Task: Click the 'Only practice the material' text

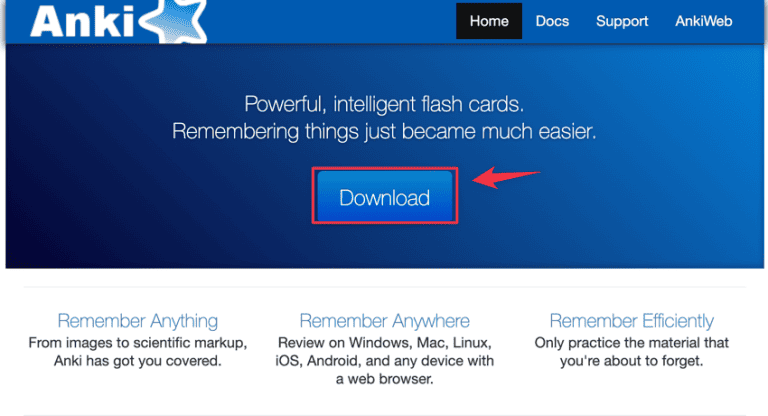Action: click(x=631, y=343)
